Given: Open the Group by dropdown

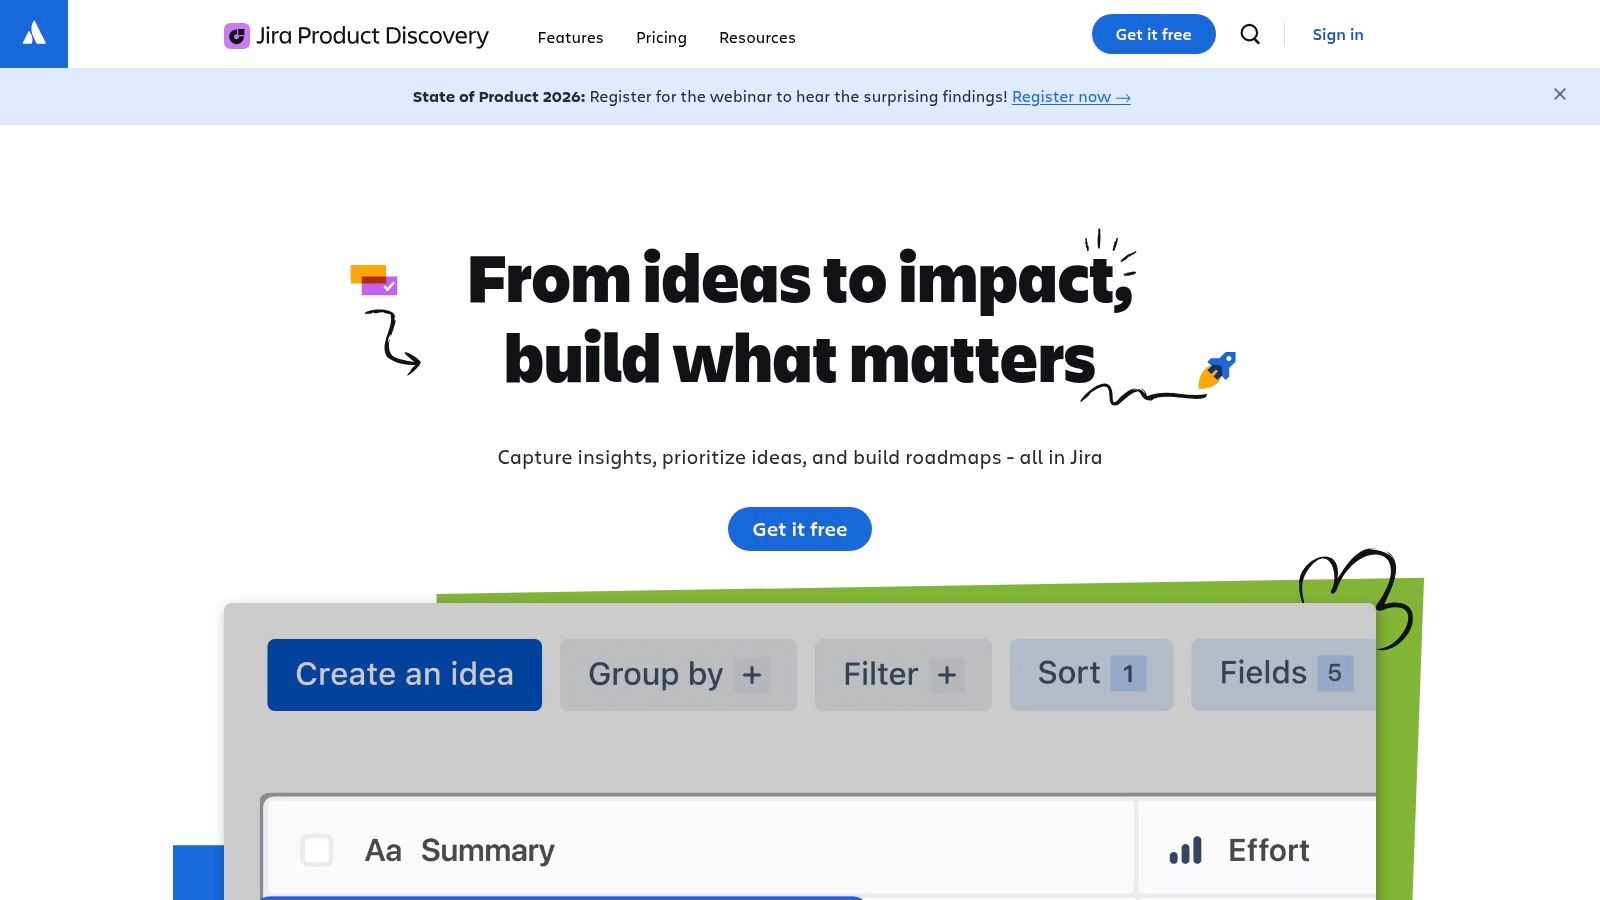Looking at the screenshot, I should pos(677,675).
